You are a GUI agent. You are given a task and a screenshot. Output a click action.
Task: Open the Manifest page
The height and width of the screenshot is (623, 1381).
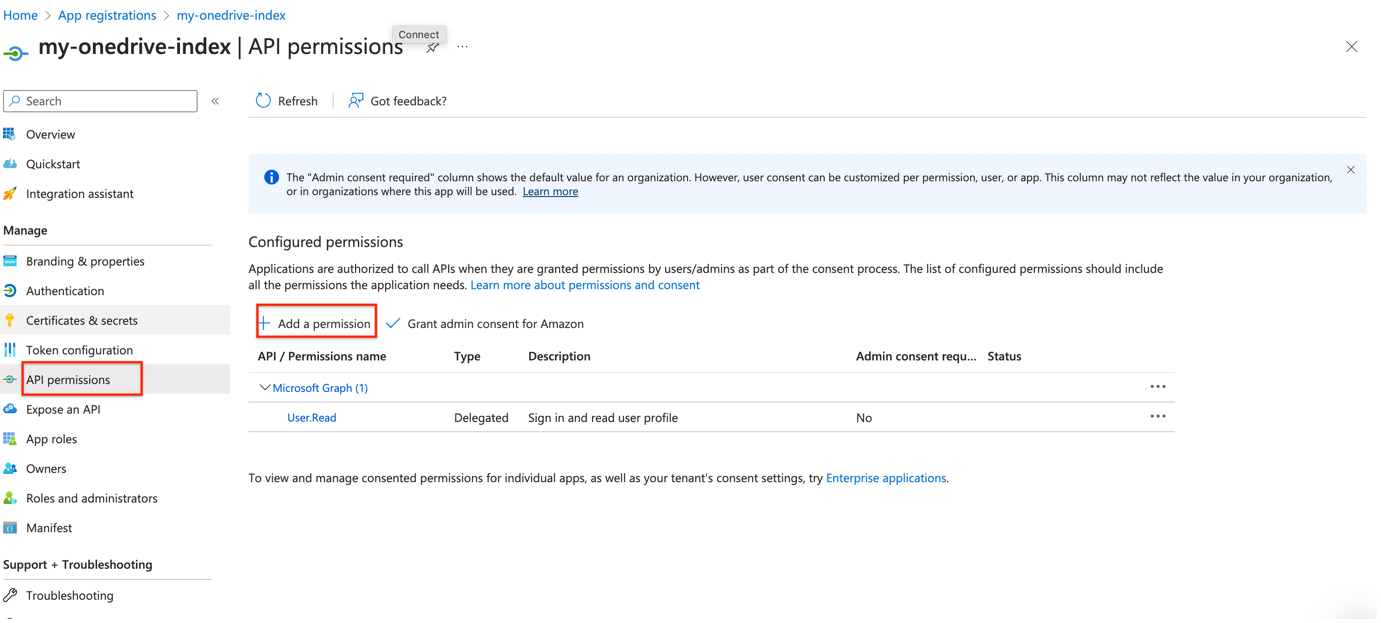(x=49, y=528)
